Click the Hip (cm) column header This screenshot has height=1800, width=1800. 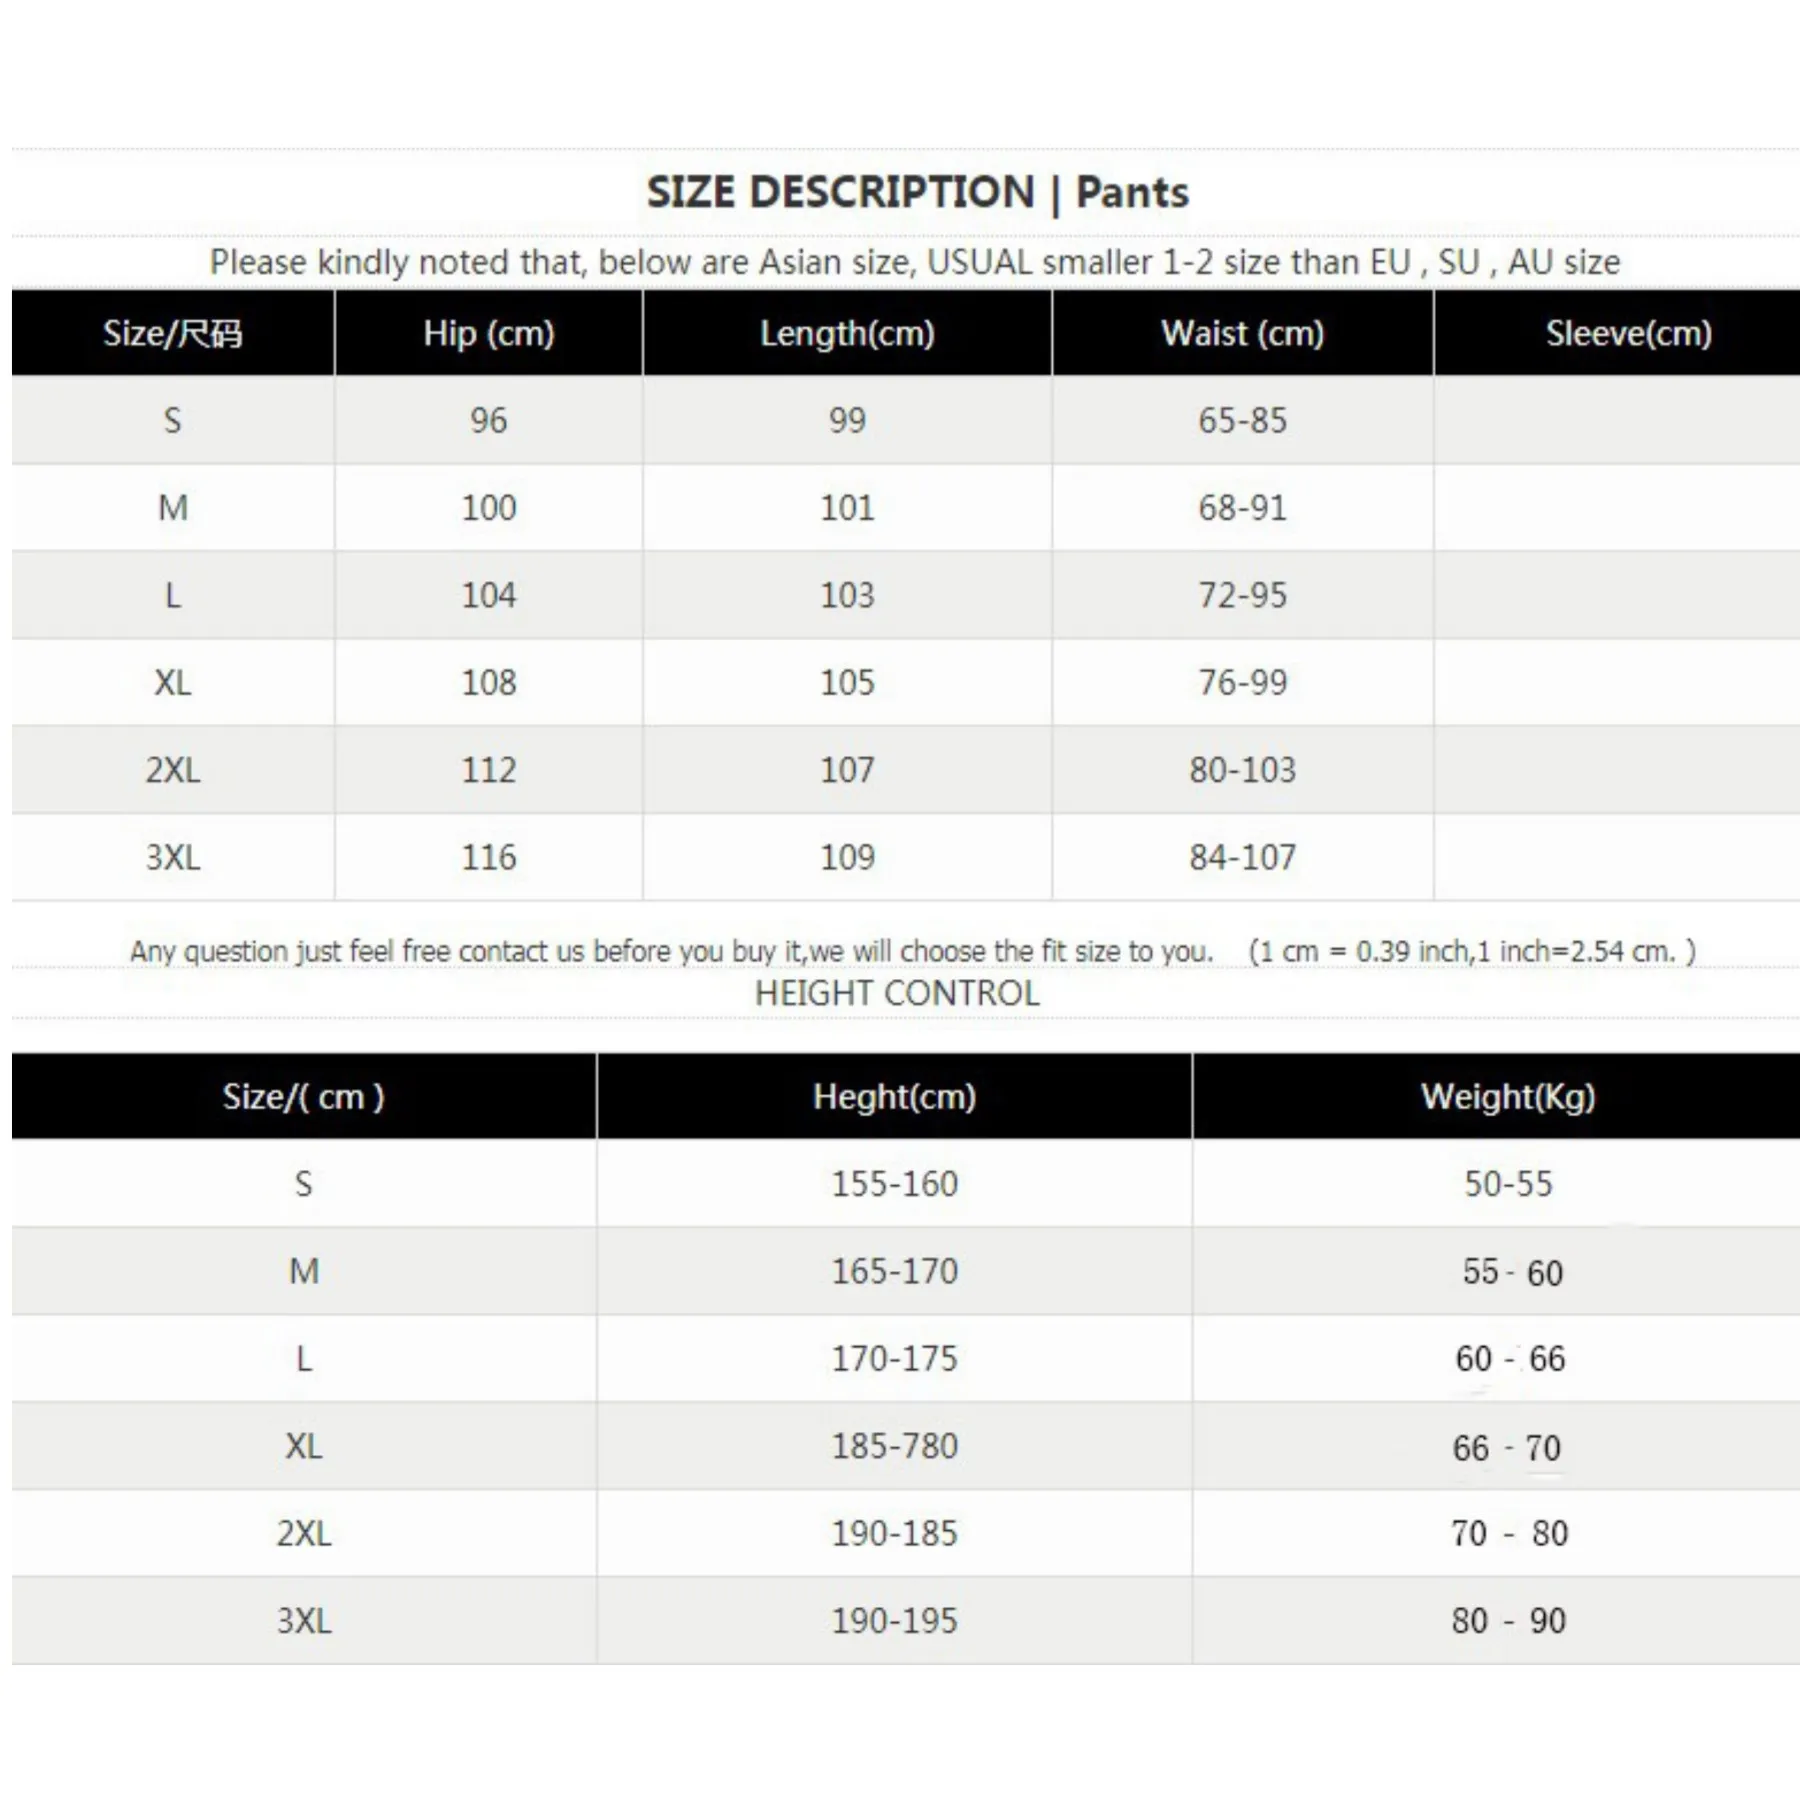[x=488, y=333]
